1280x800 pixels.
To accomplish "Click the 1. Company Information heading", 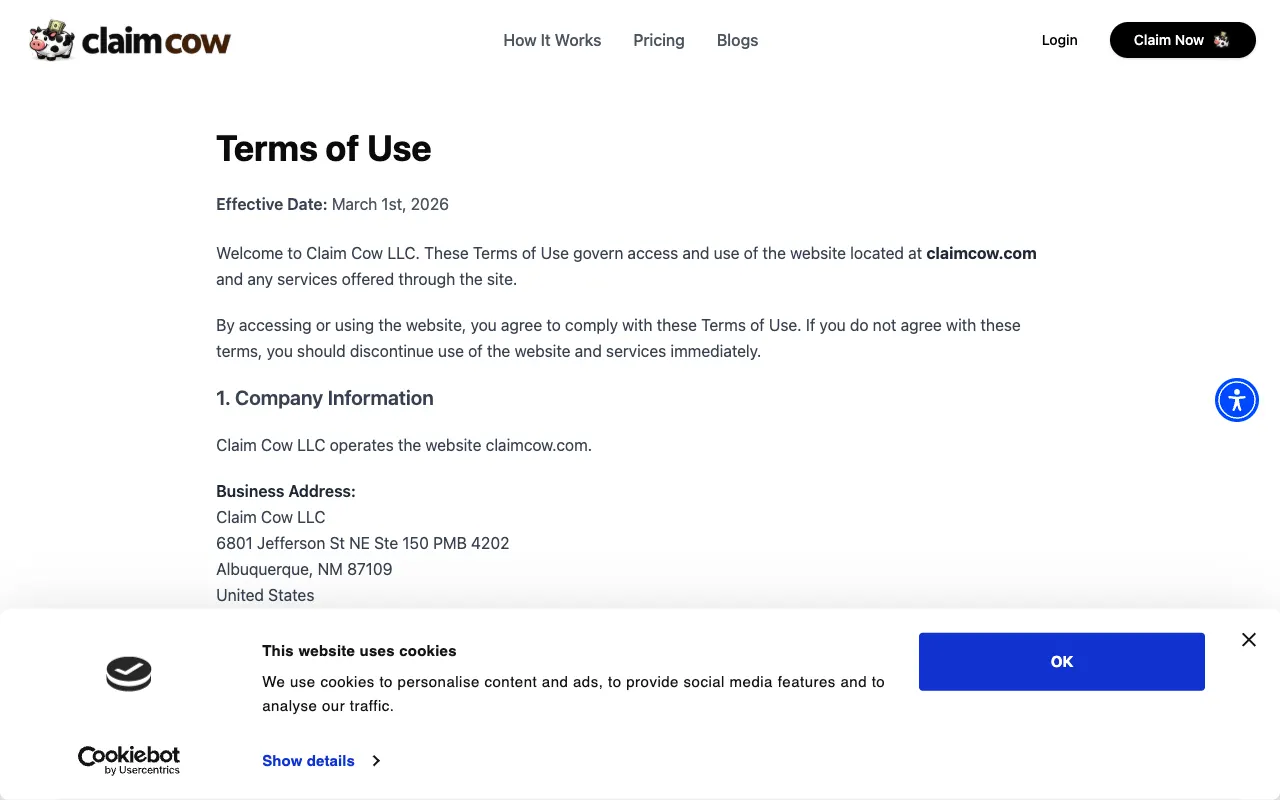I will [325, 398].
